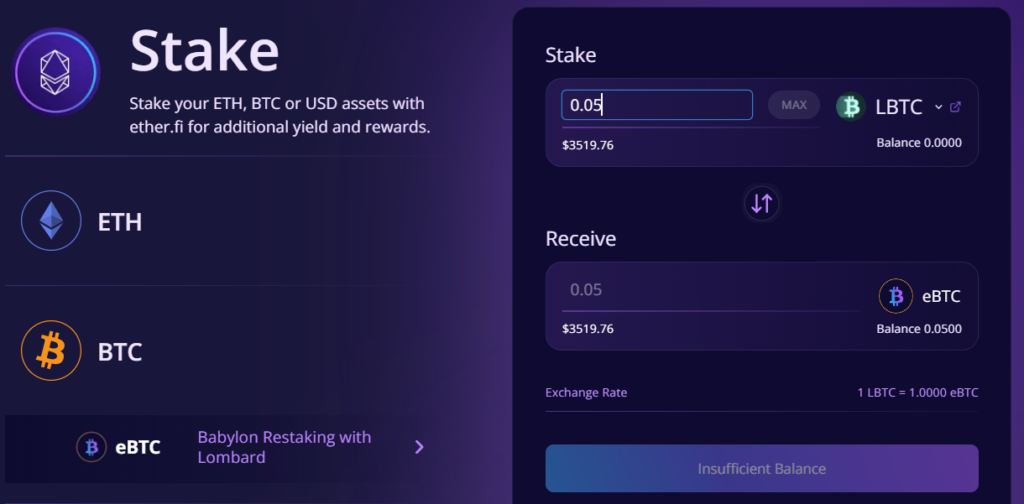Image resolution: width=1024 pixels, height=504 pixels.
Task: Click the MAX amount button
Action: coord(793,104)
